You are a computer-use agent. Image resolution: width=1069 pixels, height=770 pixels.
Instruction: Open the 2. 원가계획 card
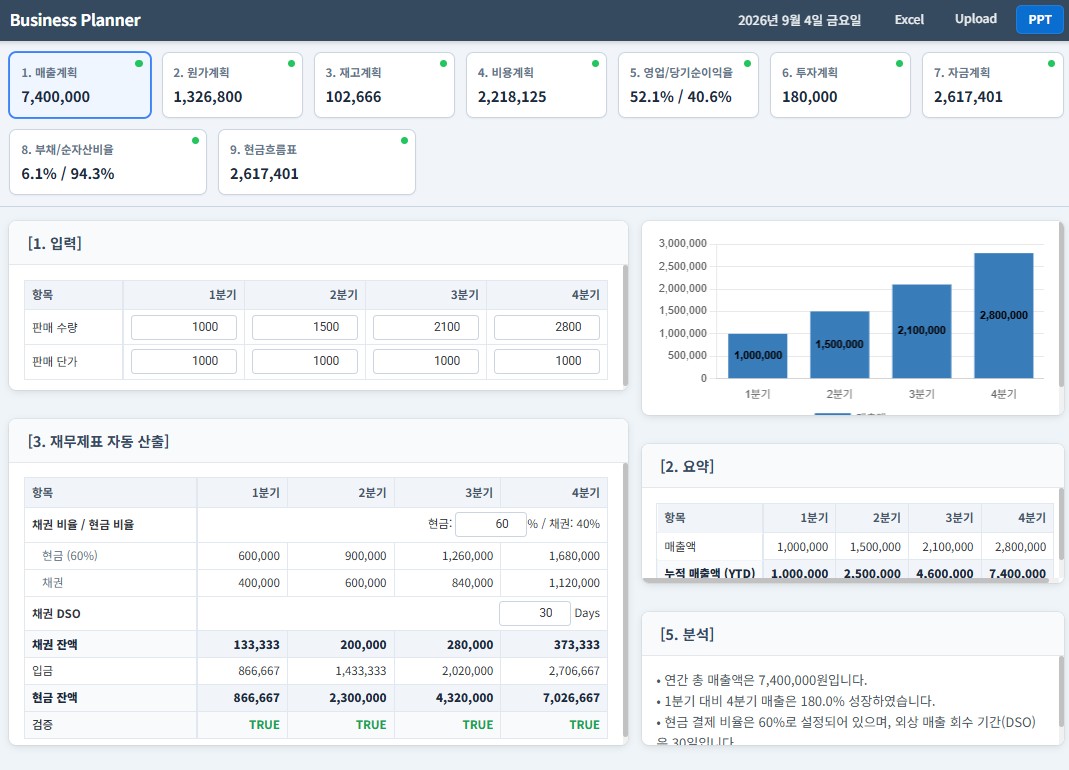click(232, 85)
